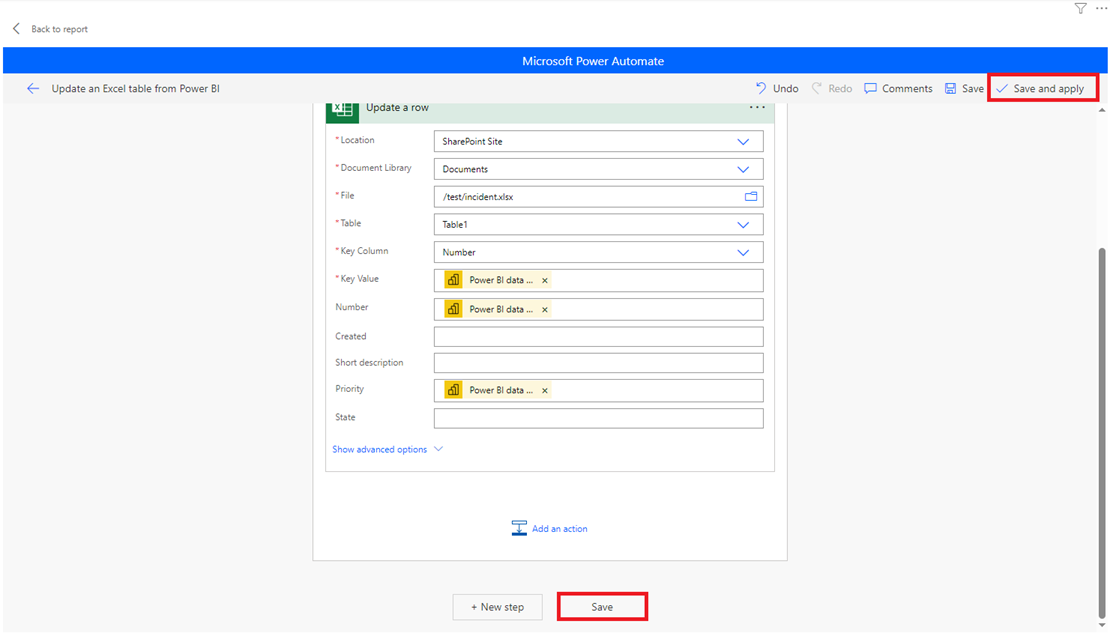Go back using the flow title arrow
Image resolution: width=1110 pixels, height=636 pixels.
tap(33, 89)
